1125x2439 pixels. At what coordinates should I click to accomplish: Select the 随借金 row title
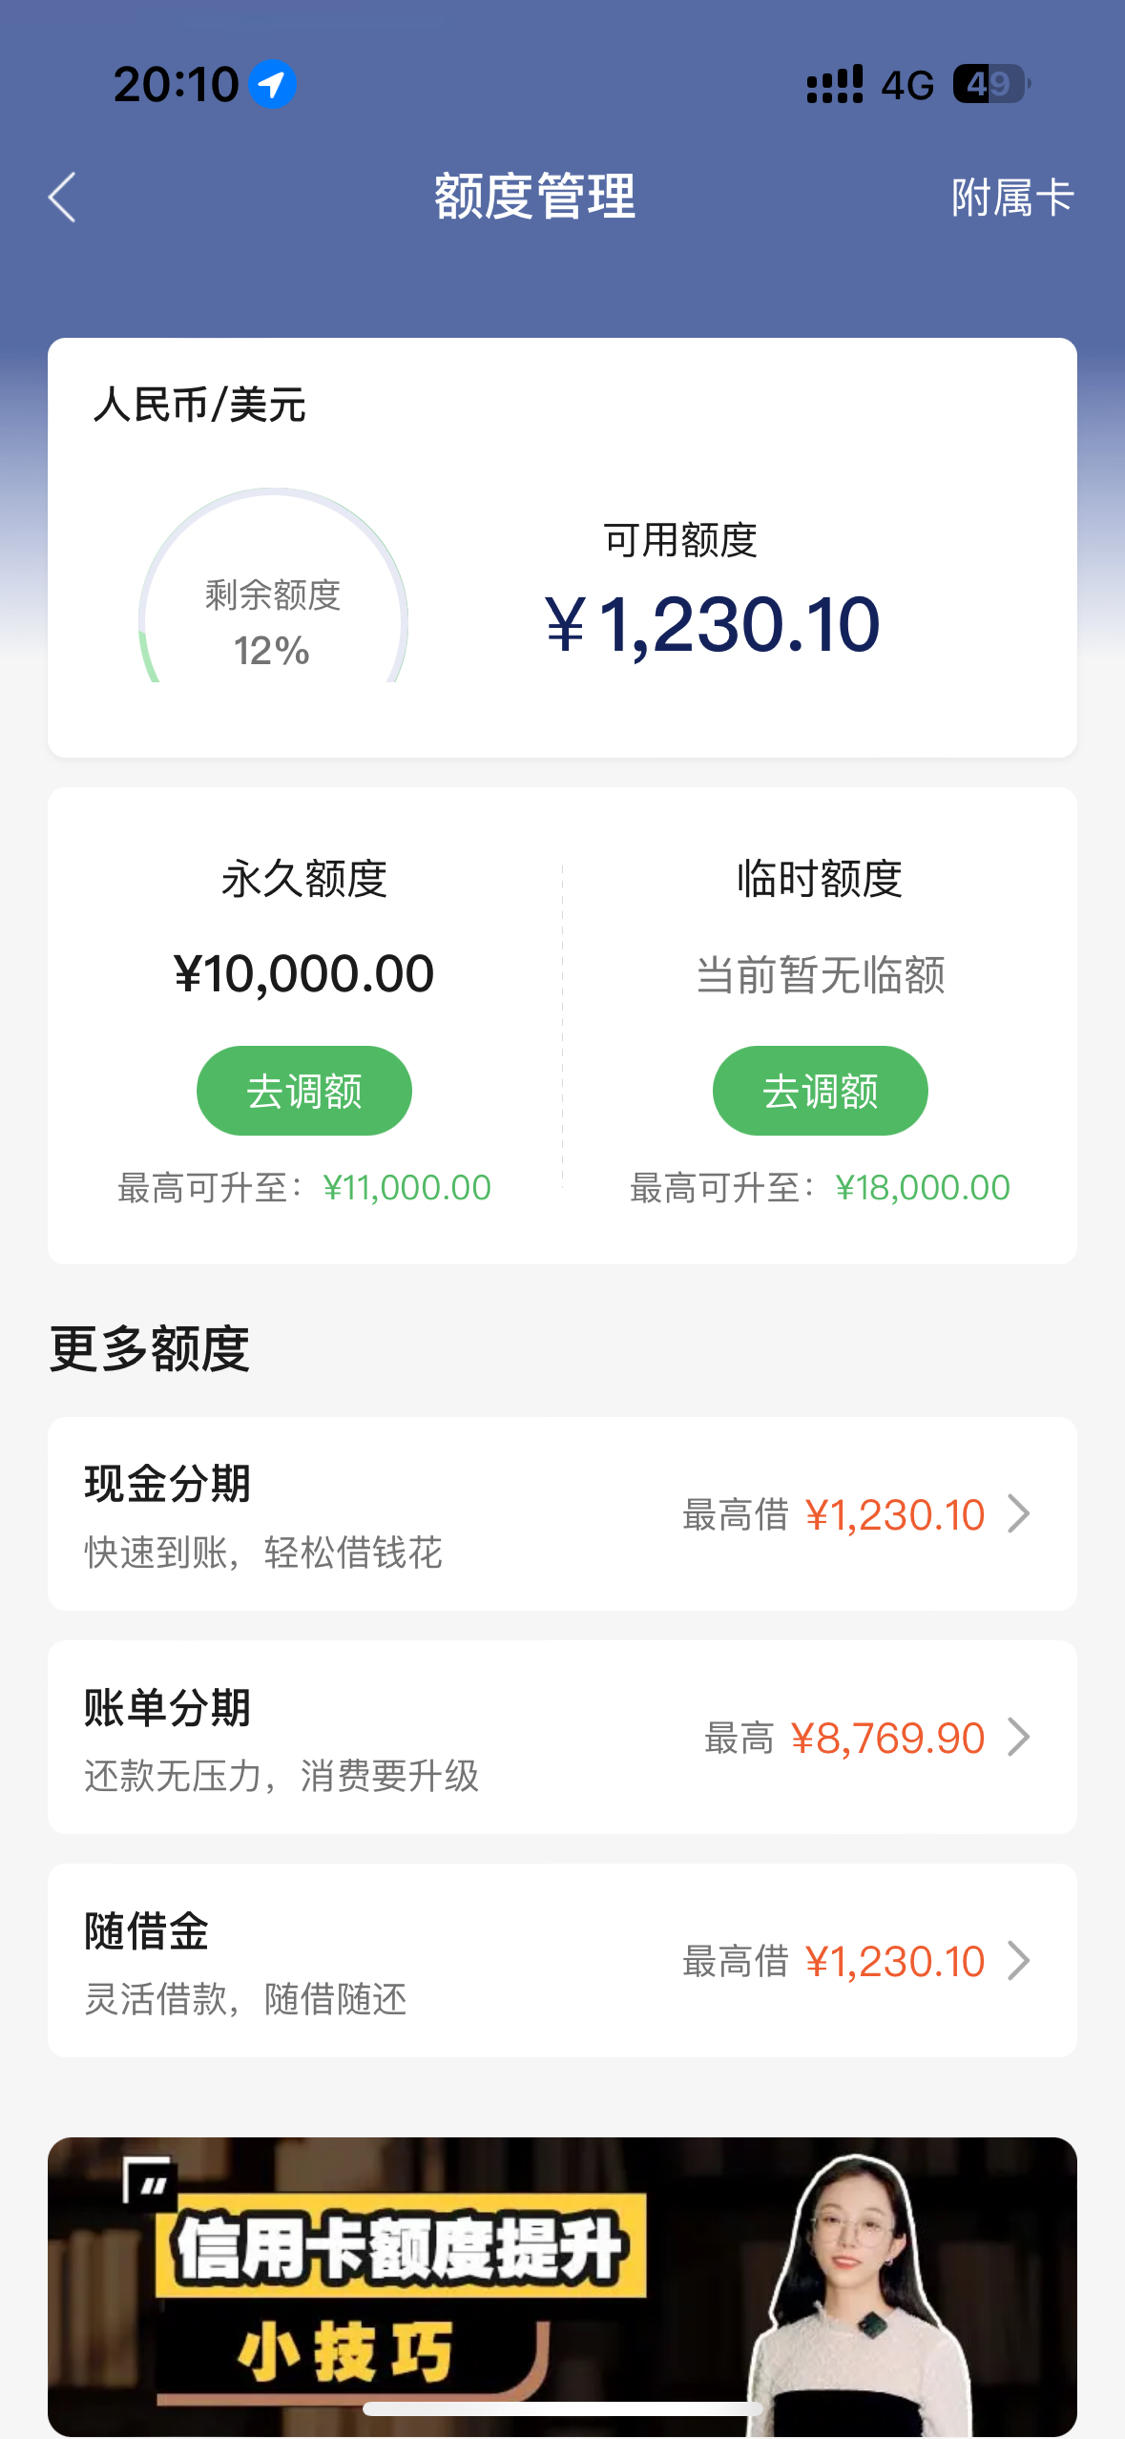pyautogui.click(x=147, y=1931)
